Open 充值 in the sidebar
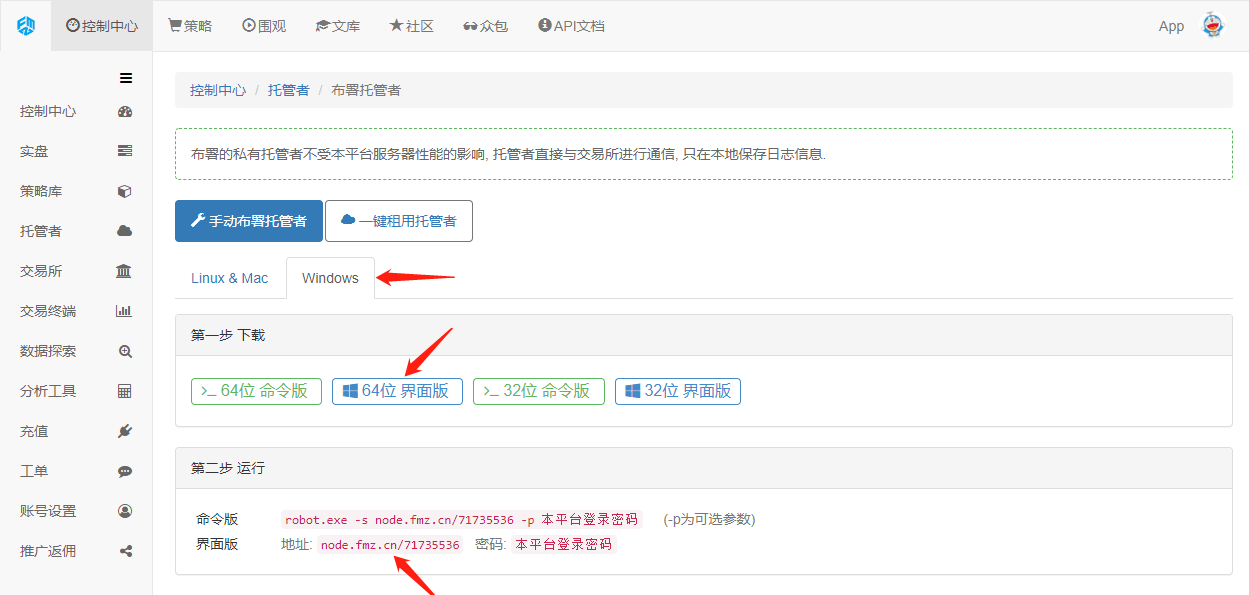1249x595 pixels. [76, 431]
